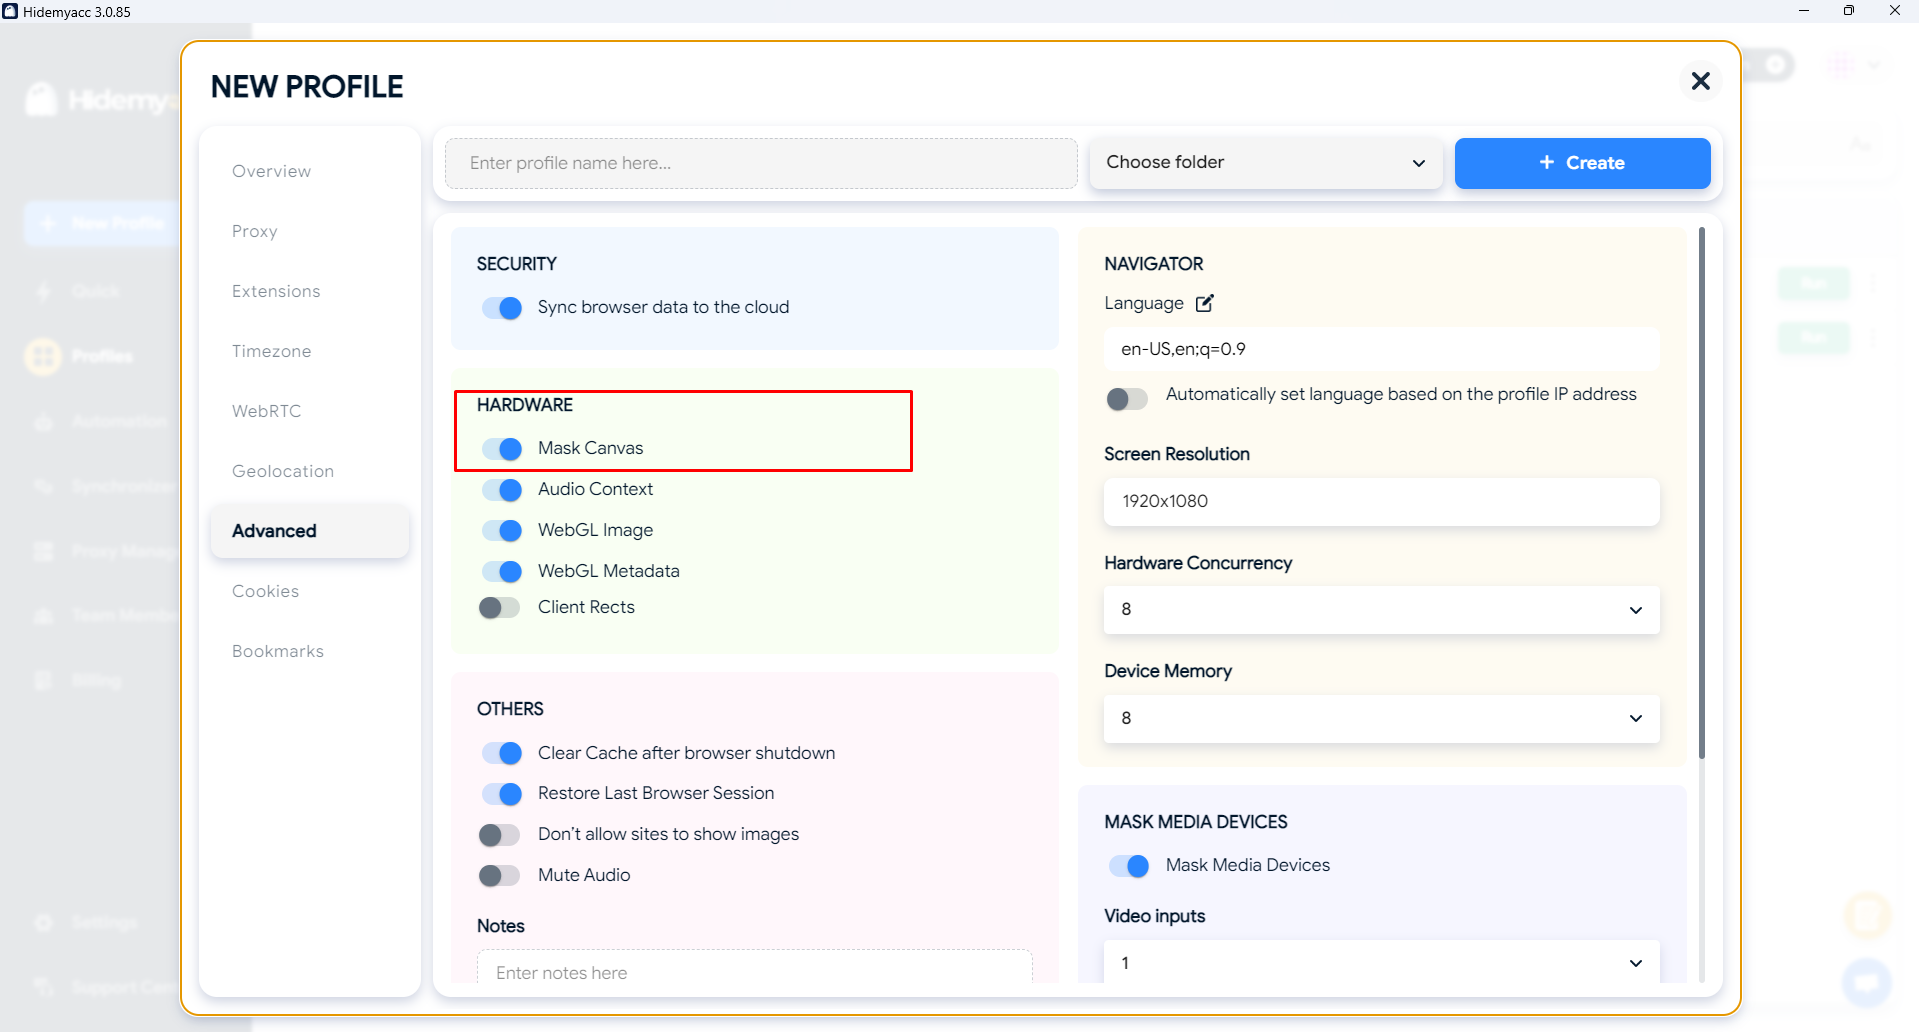
Task: Open the Video inputs dropdown
Action: 1381,962
